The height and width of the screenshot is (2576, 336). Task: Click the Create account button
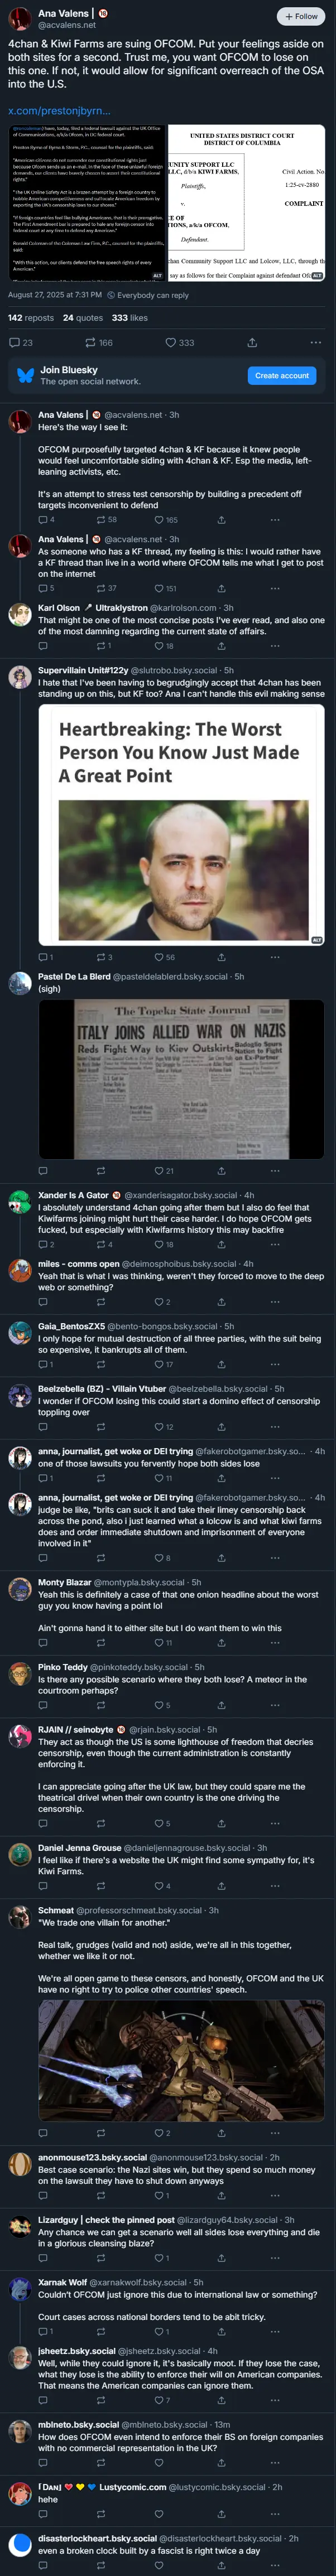point(281,375)
